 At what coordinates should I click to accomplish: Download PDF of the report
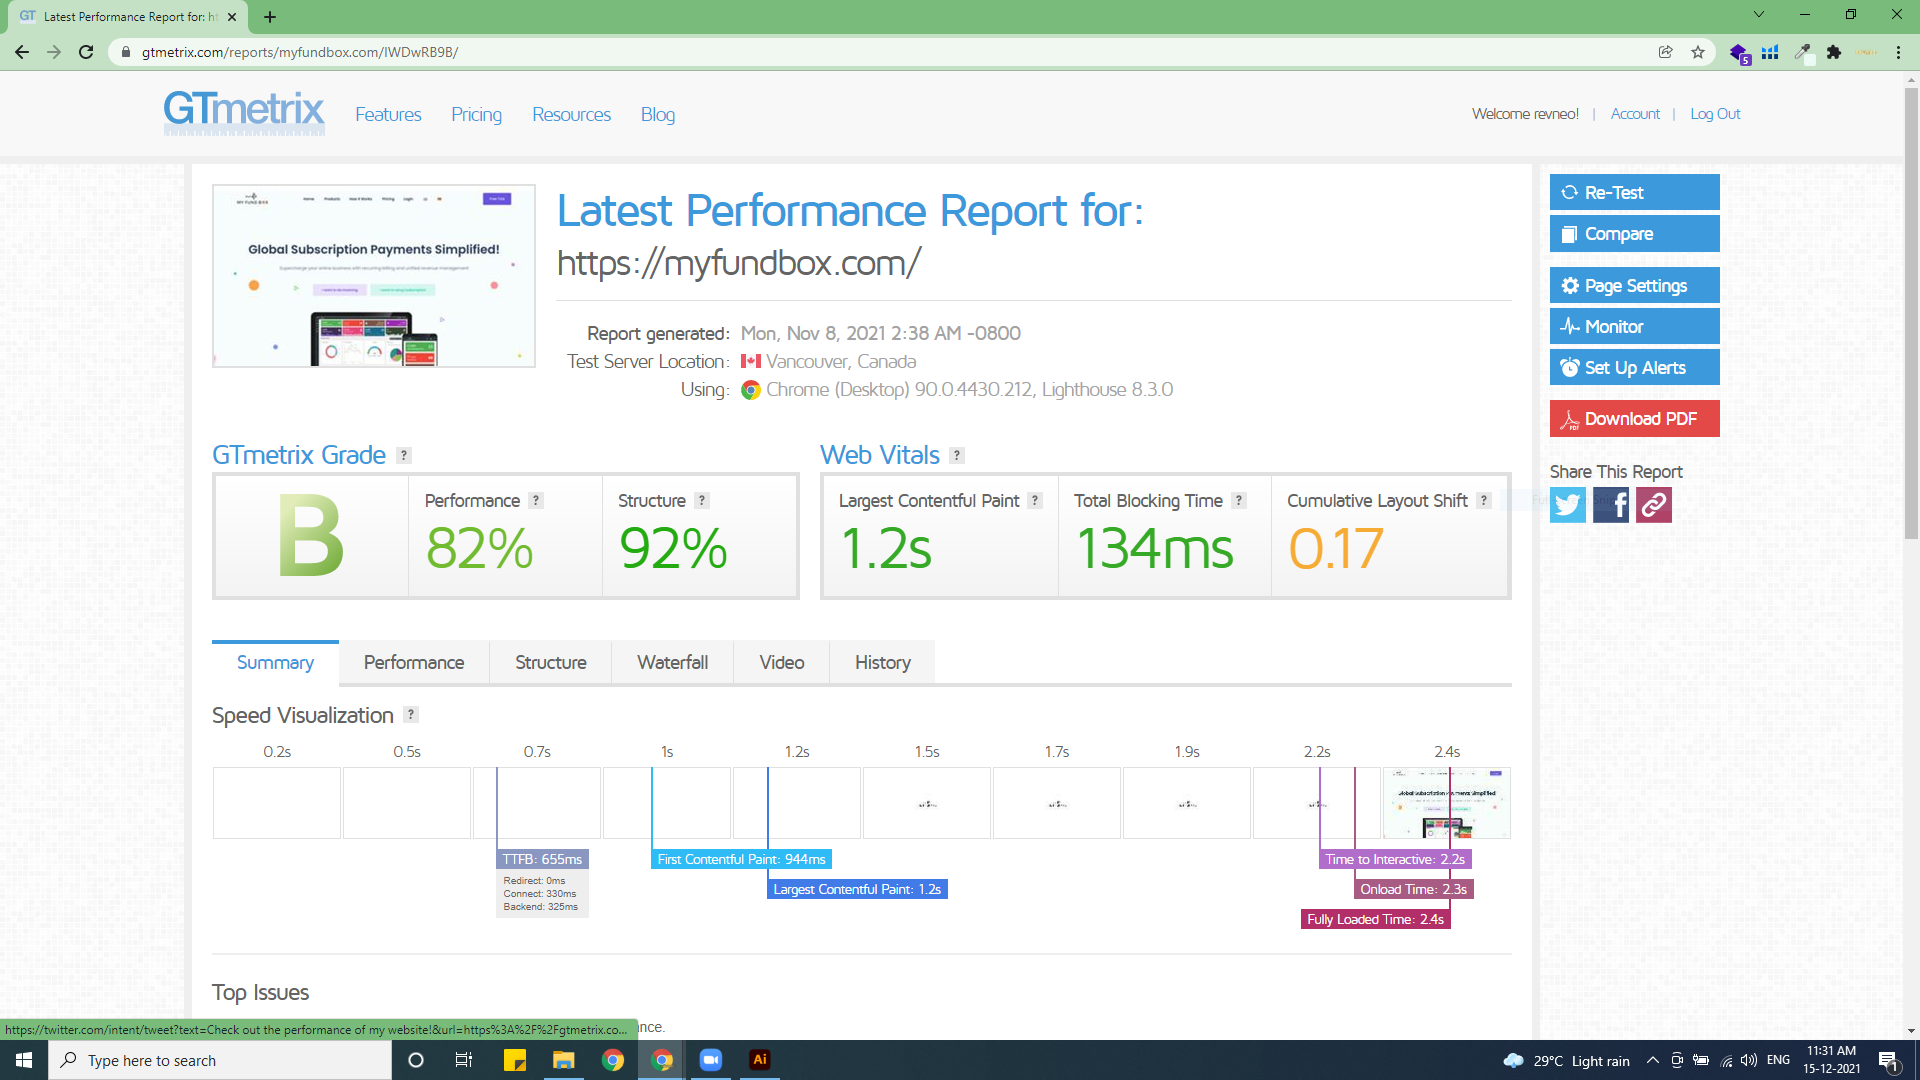point(1635,418)
